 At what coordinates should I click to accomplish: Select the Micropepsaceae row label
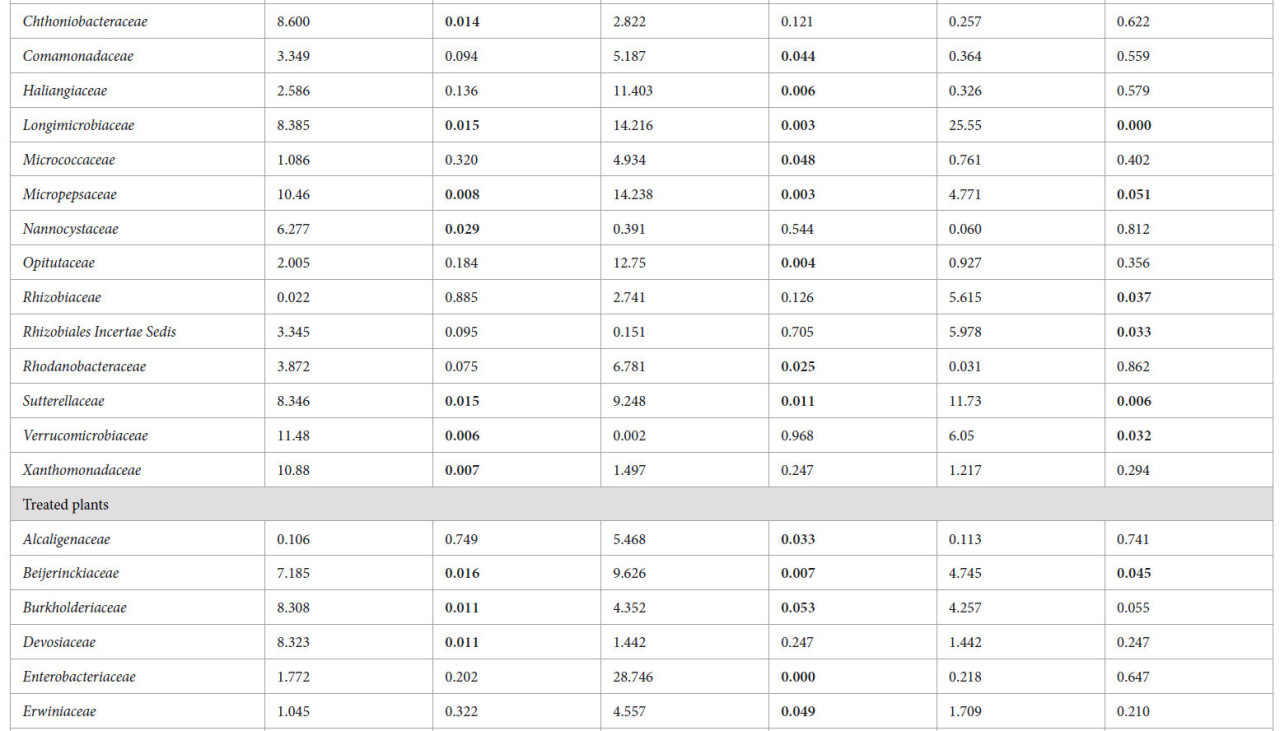tap(69, 194)
